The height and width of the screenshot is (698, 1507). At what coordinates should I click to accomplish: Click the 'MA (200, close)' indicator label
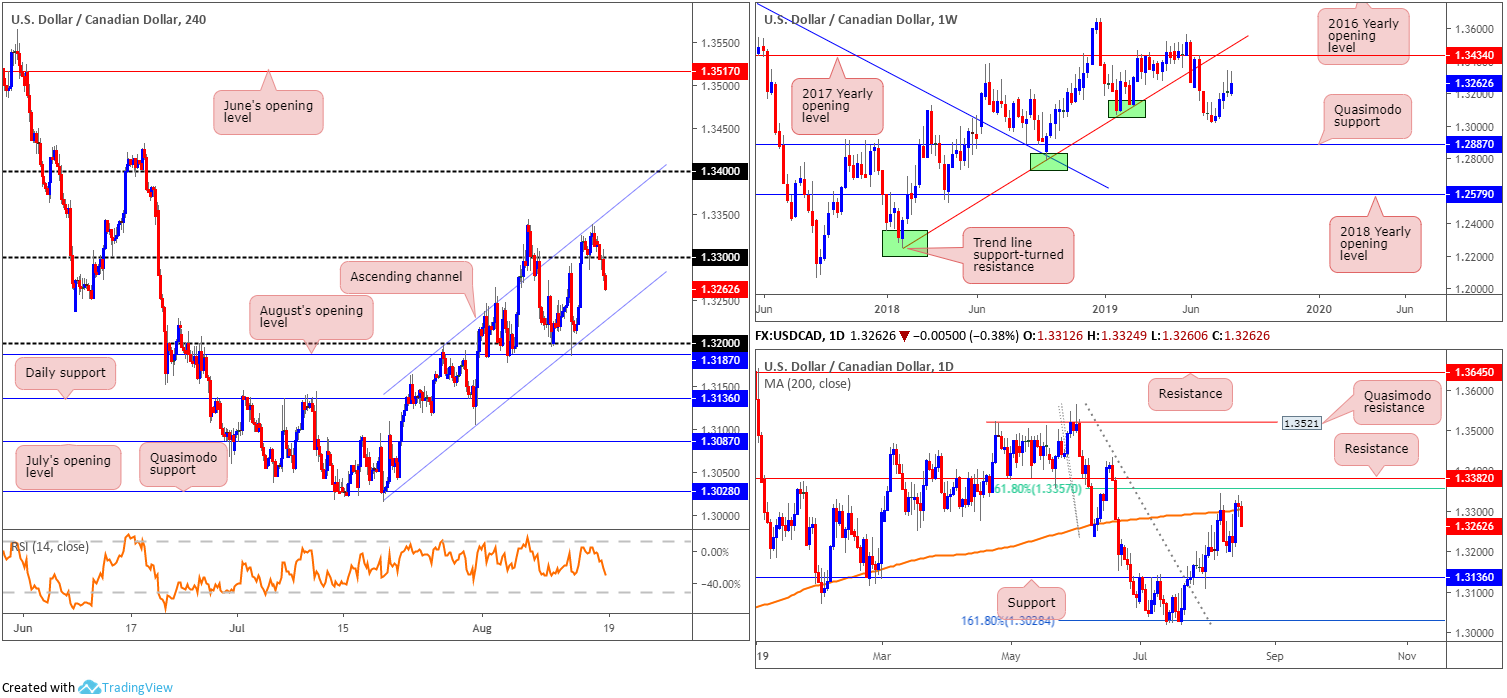pos(810,384)
